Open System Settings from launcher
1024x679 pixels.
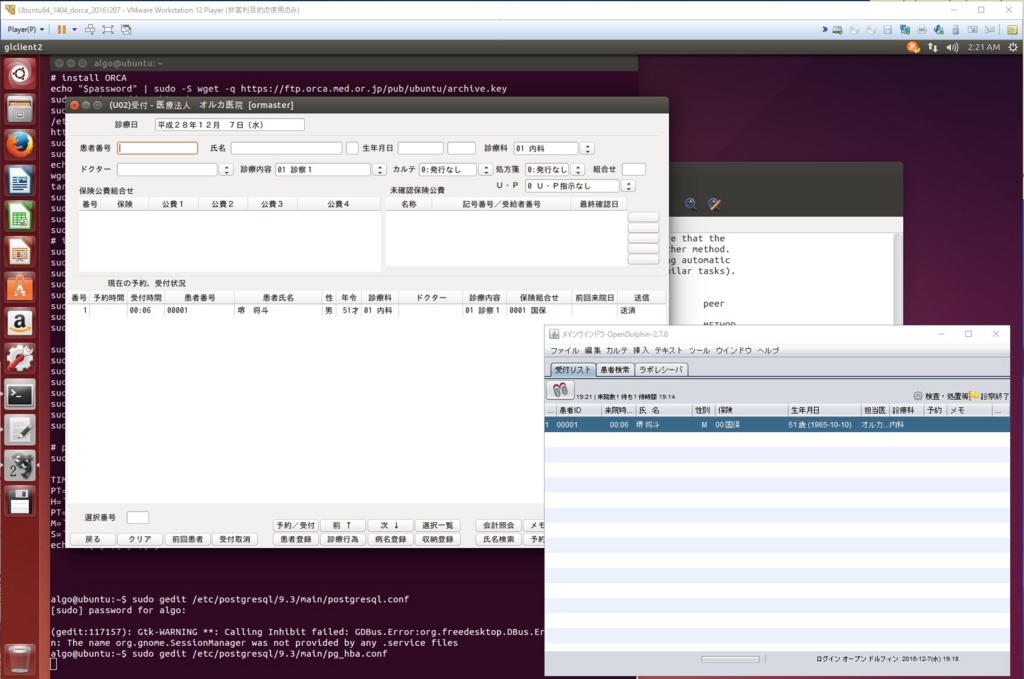(x=20, y=358)
